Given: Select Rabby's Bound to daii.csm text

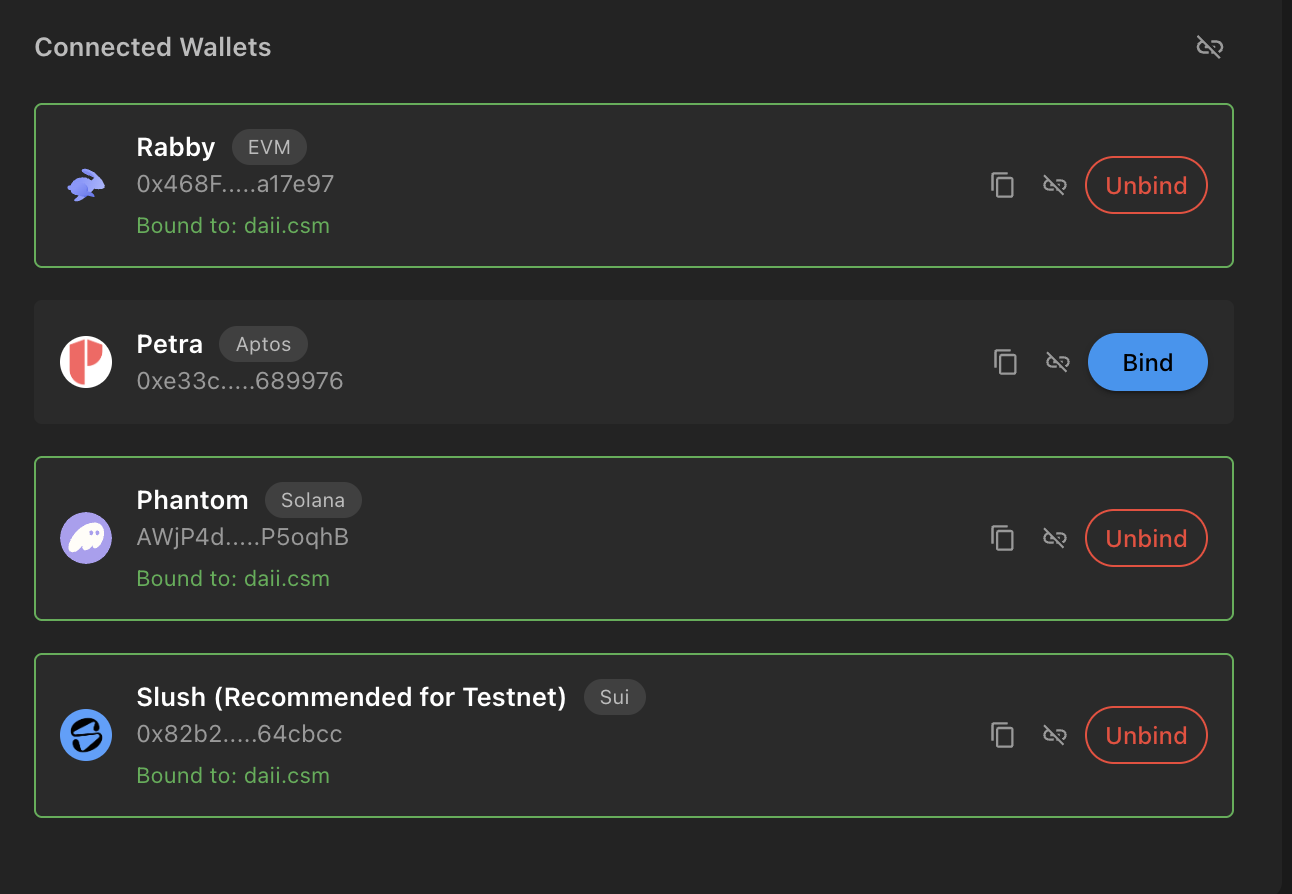Looking at the screenshot, I should point(233,226).
